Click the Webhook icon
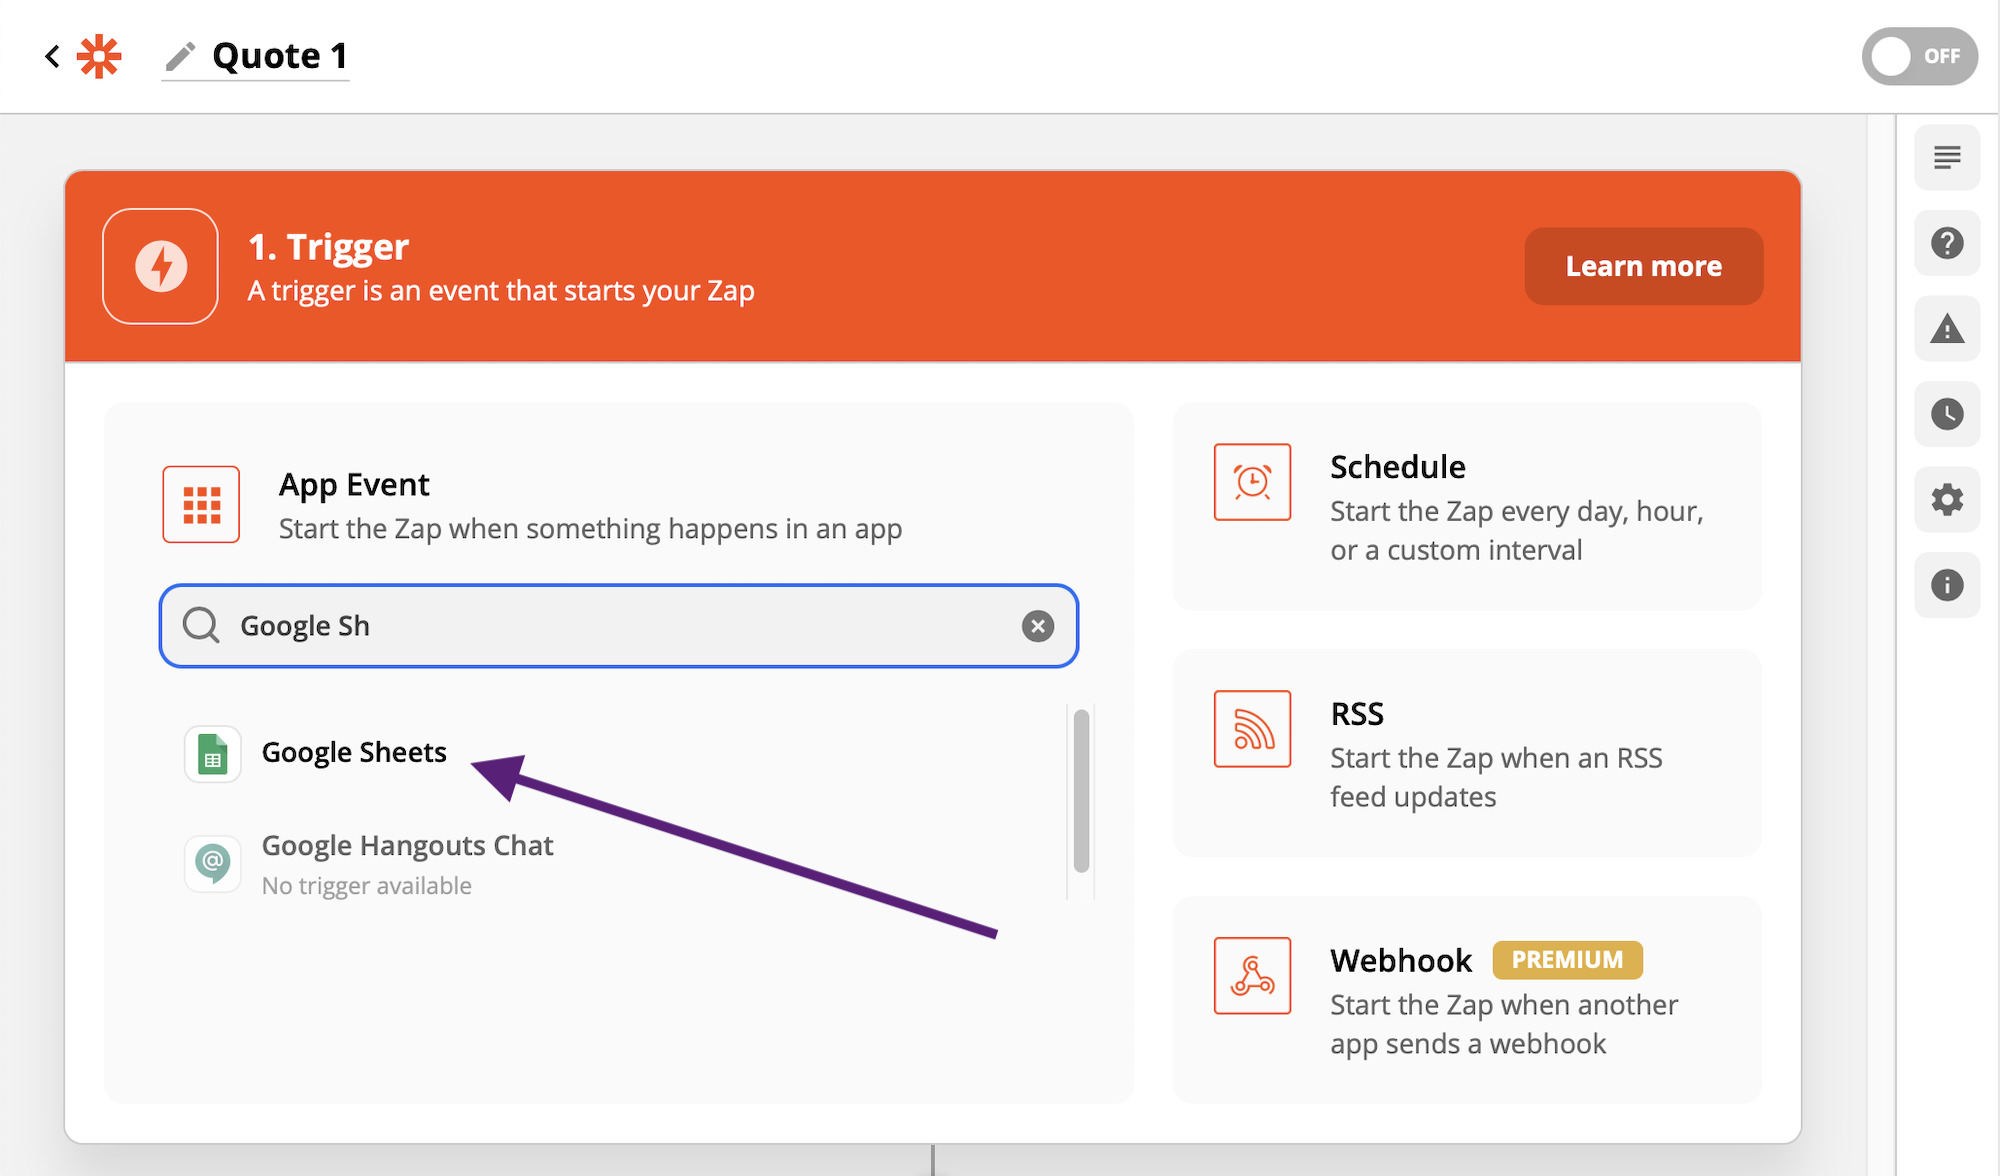 pos(1252,977)
